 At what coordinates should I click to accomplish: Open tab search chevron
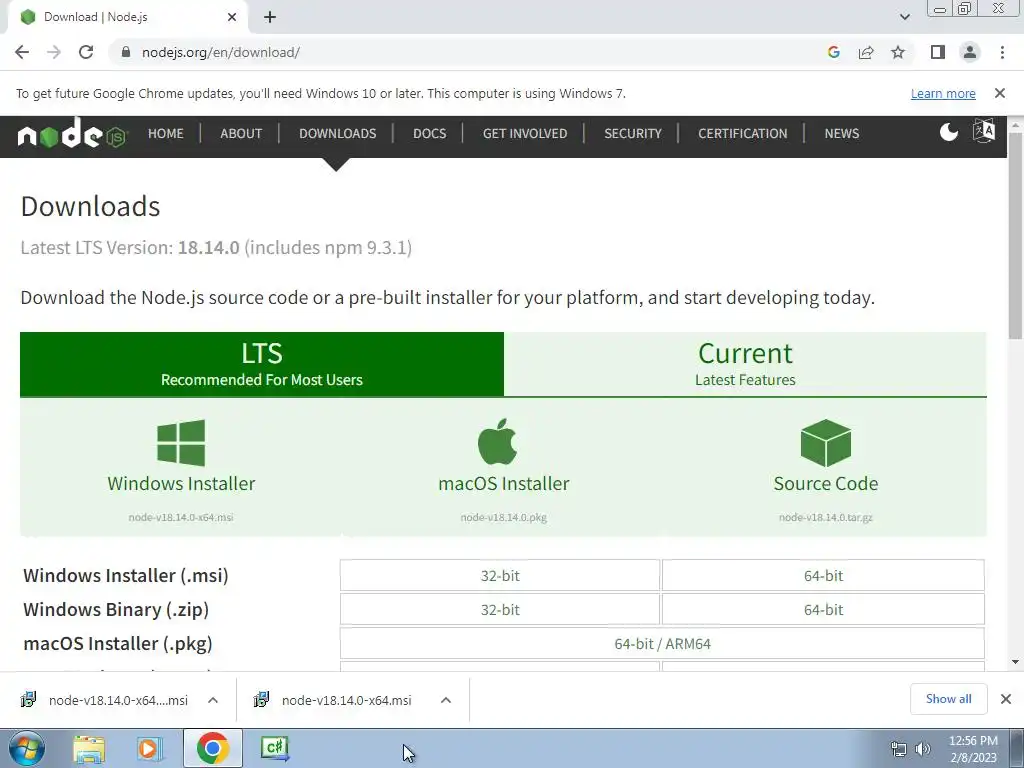[904, 17]
